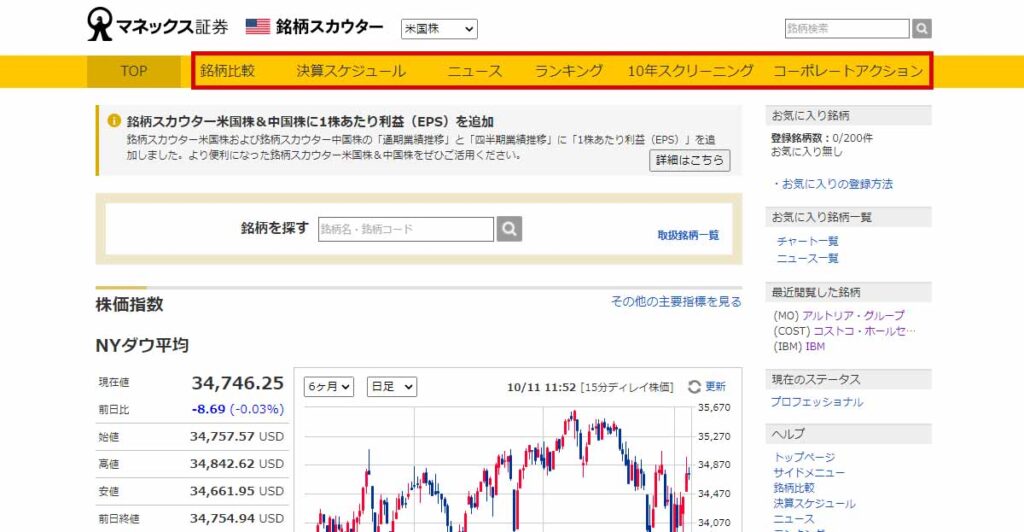Click the 34,754.94 USD previous close value
Viewport: 1024px width, 532px height.
[x=237, y=519]
